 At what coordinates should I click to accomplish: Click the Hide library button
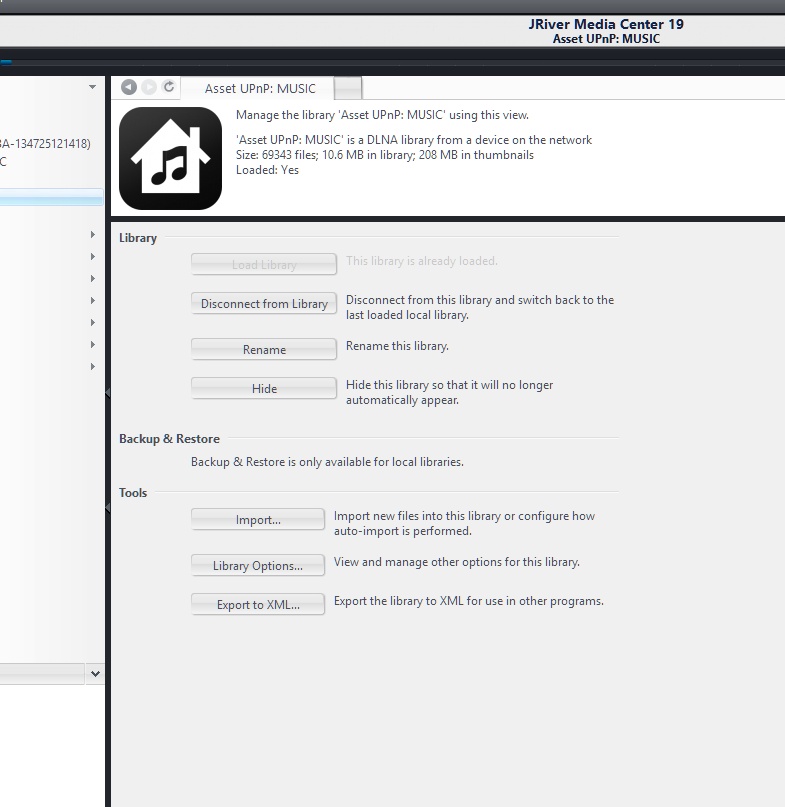click(x=264, y=389)
